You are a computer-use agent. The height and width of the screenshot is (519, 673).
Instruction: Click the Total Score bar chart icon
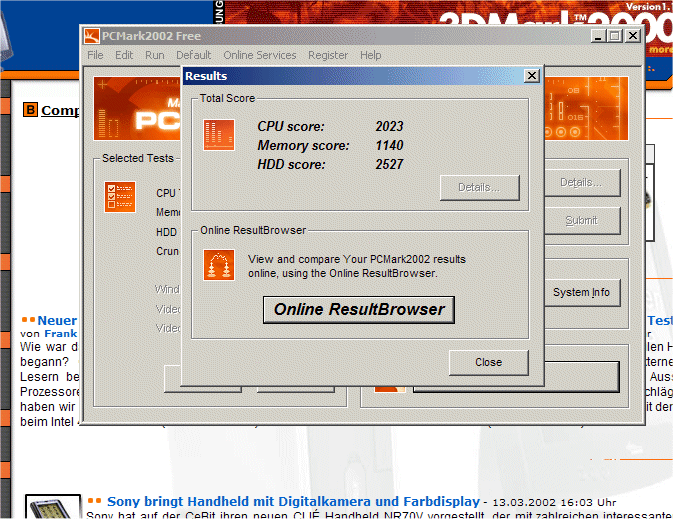pyautogui.click(x=219, y=135)
